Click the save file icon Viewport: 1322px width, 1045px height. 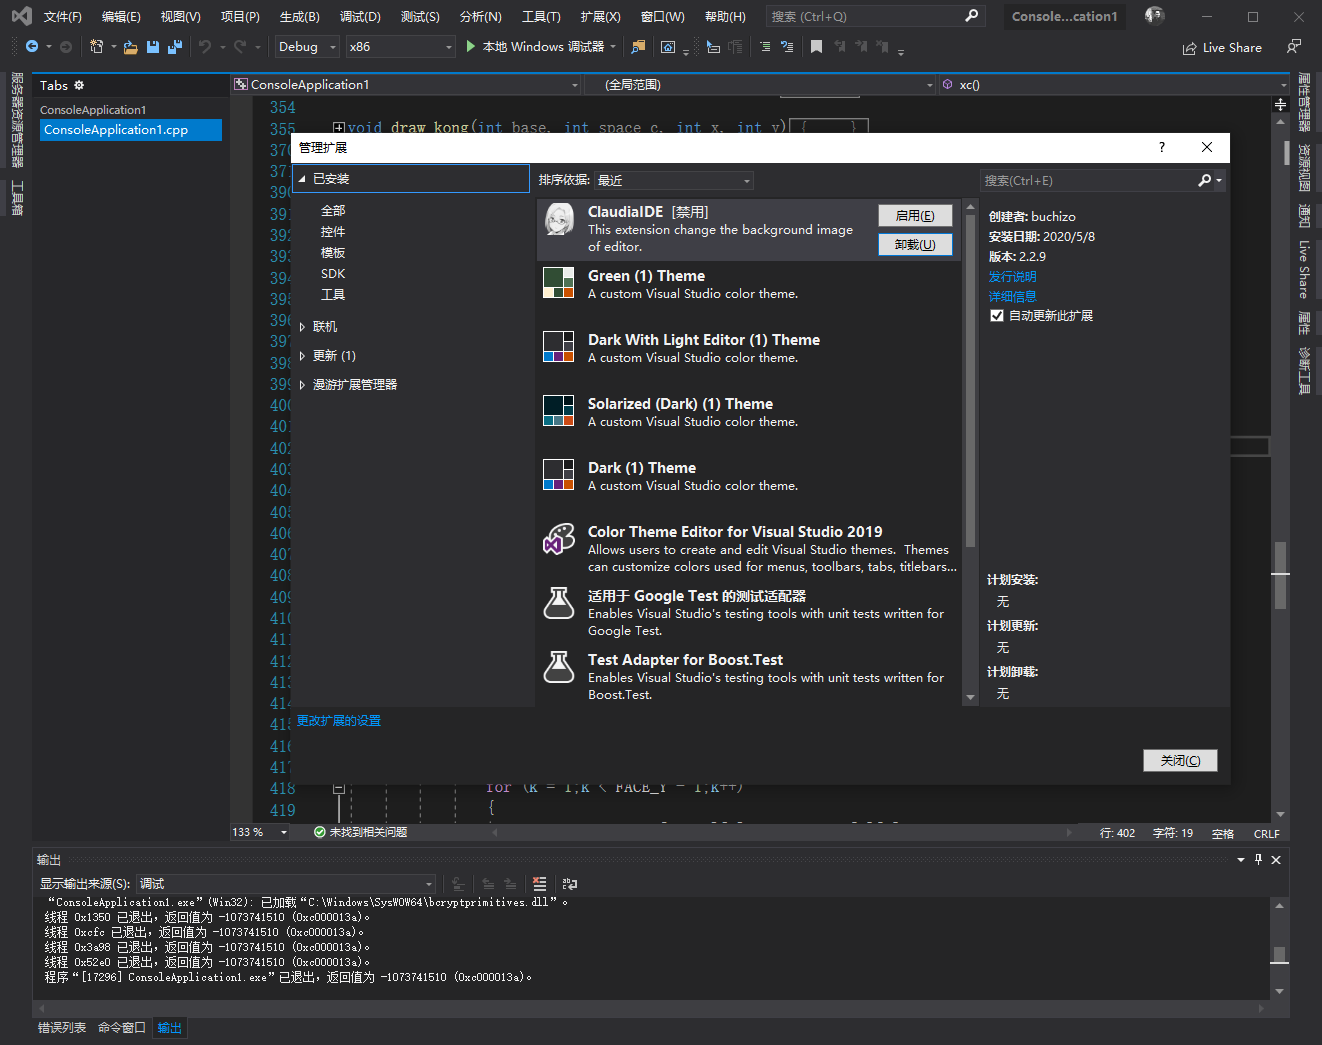pyautogui.click(x=153, y=47)
